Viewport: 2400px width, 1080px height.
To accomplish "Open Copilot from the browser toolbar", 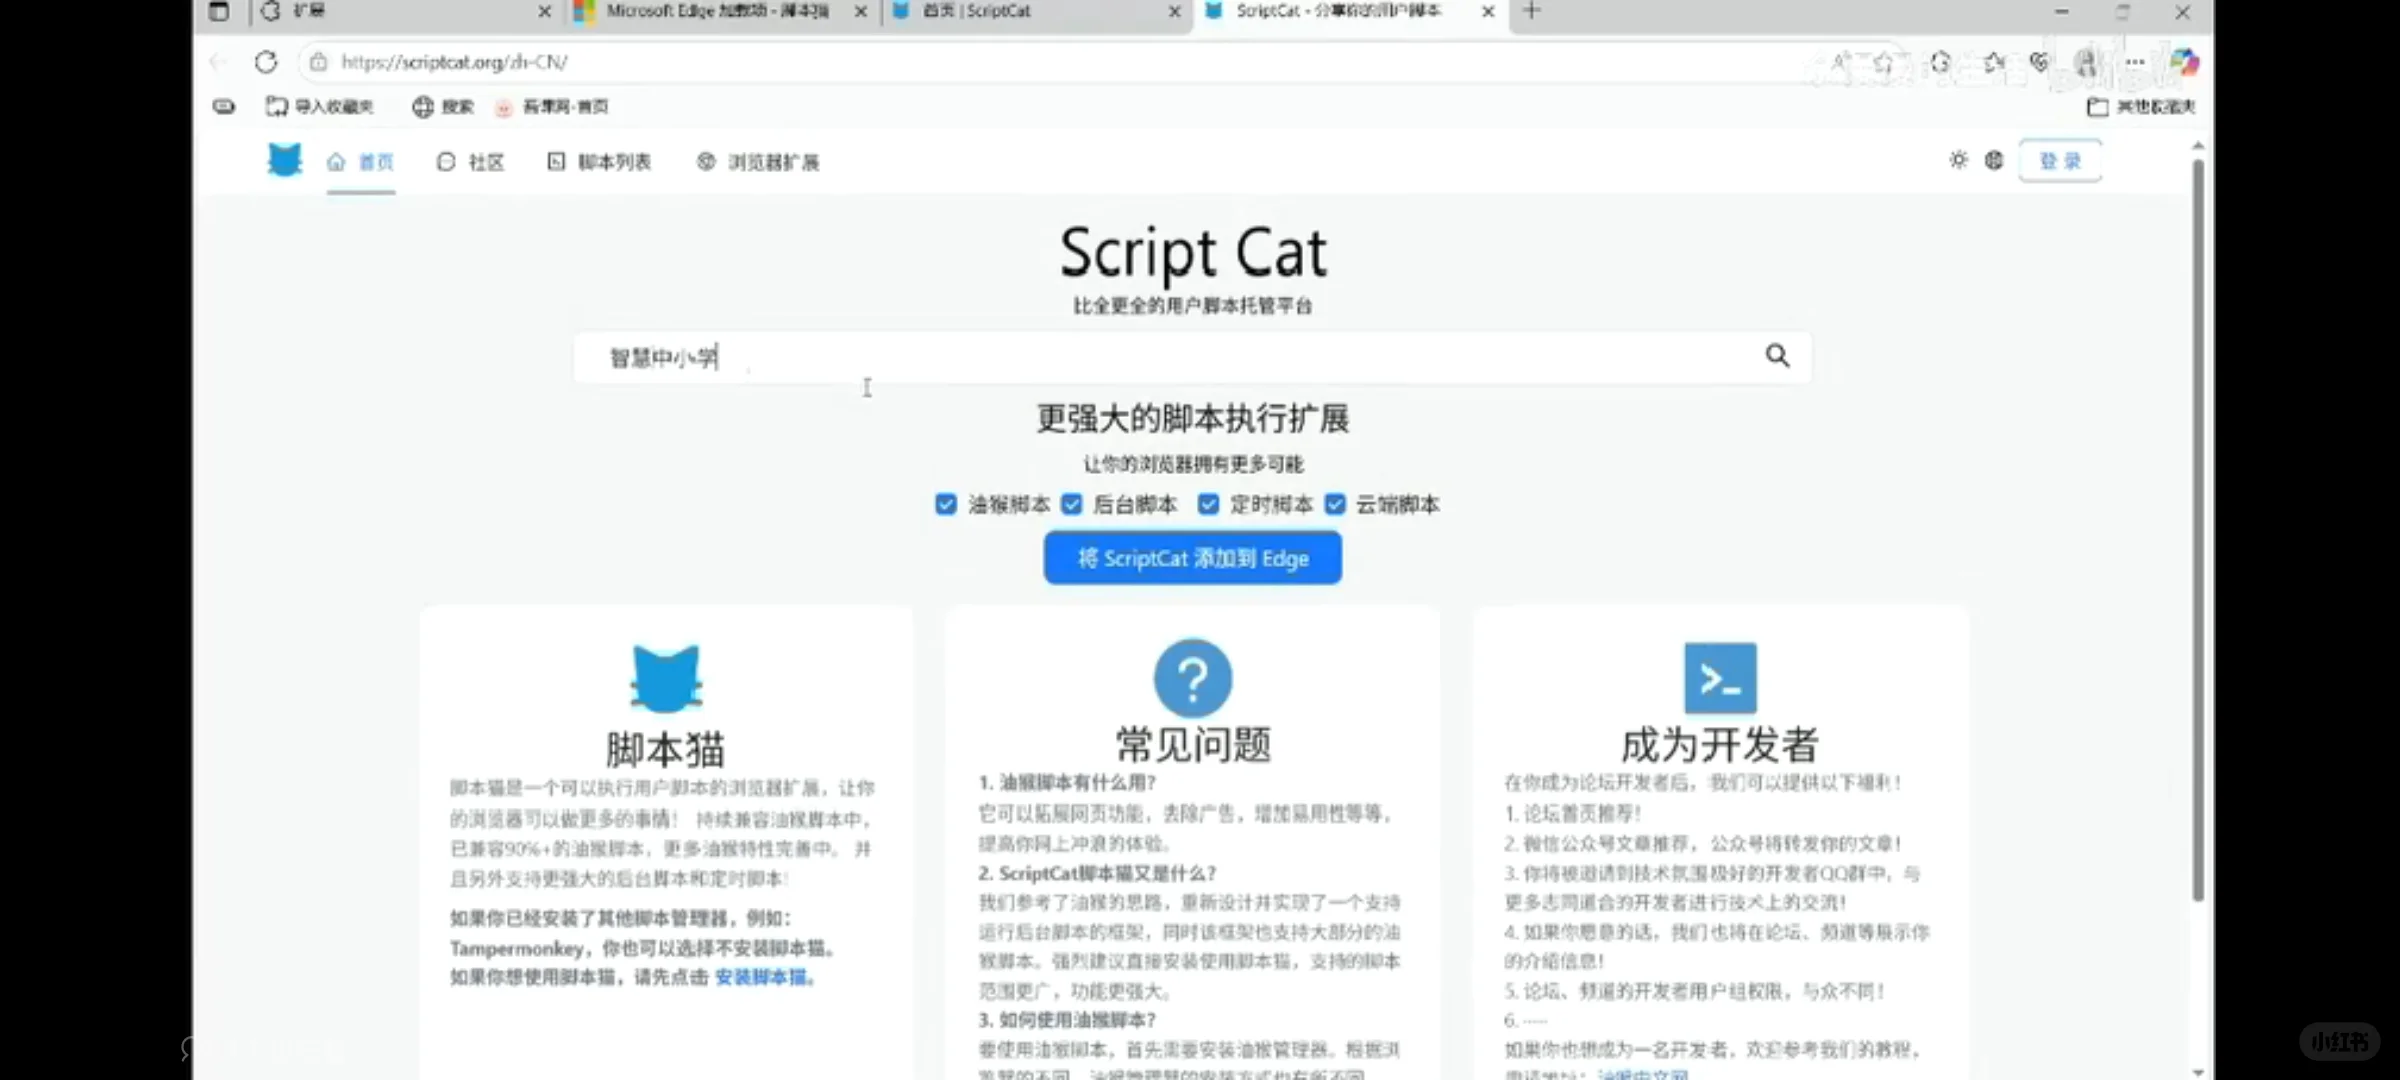I will (x=2185, y=62).
